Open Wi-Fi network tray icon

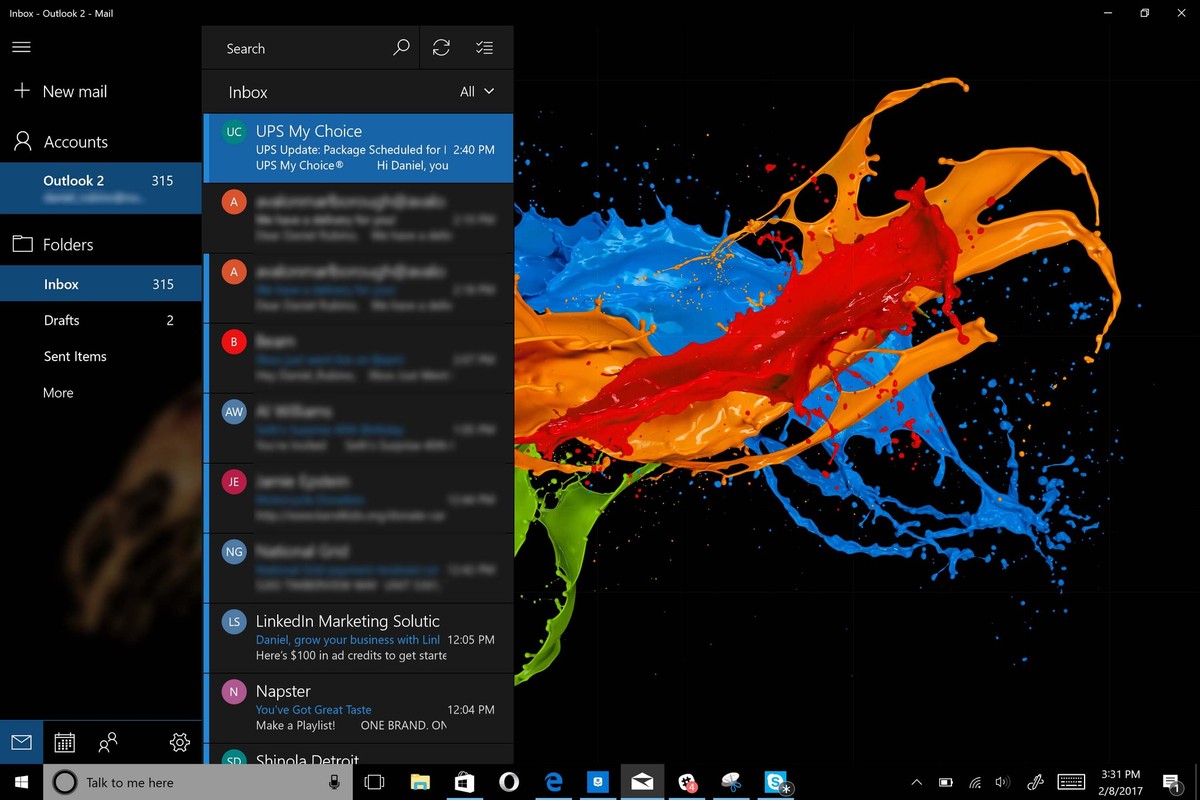pos(975,782)
